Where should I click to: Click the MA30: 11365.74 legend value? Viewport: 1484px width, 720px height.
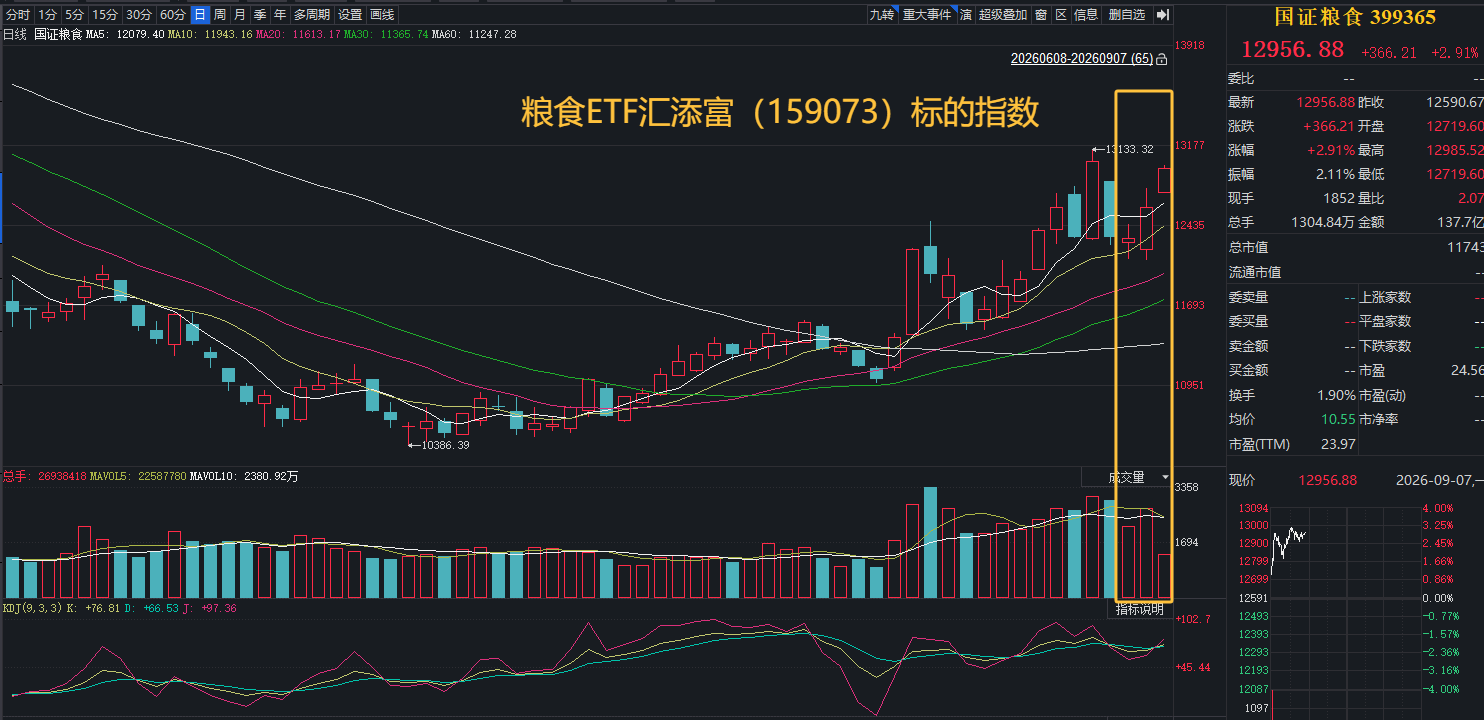point(386,34)
